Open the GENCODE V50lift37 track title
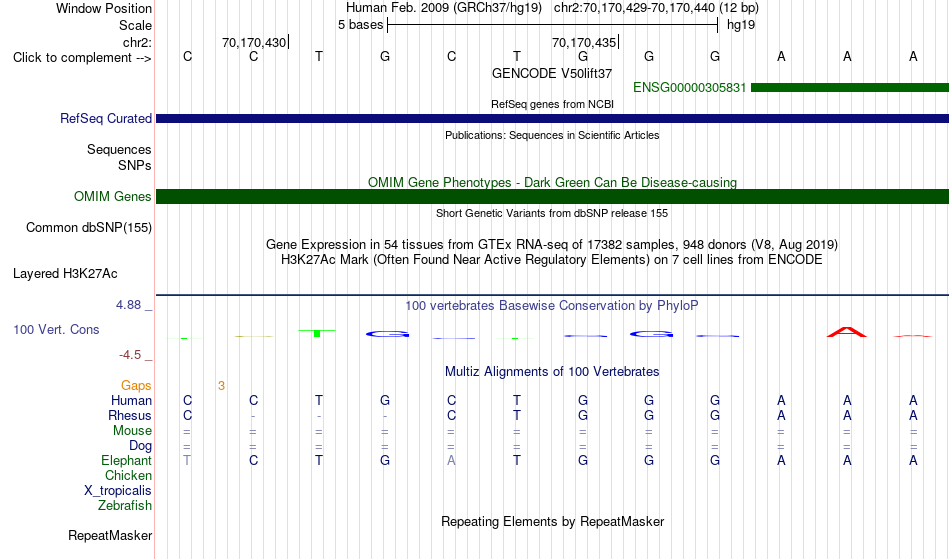Viewport: 950px width, 559px height. 552,73
